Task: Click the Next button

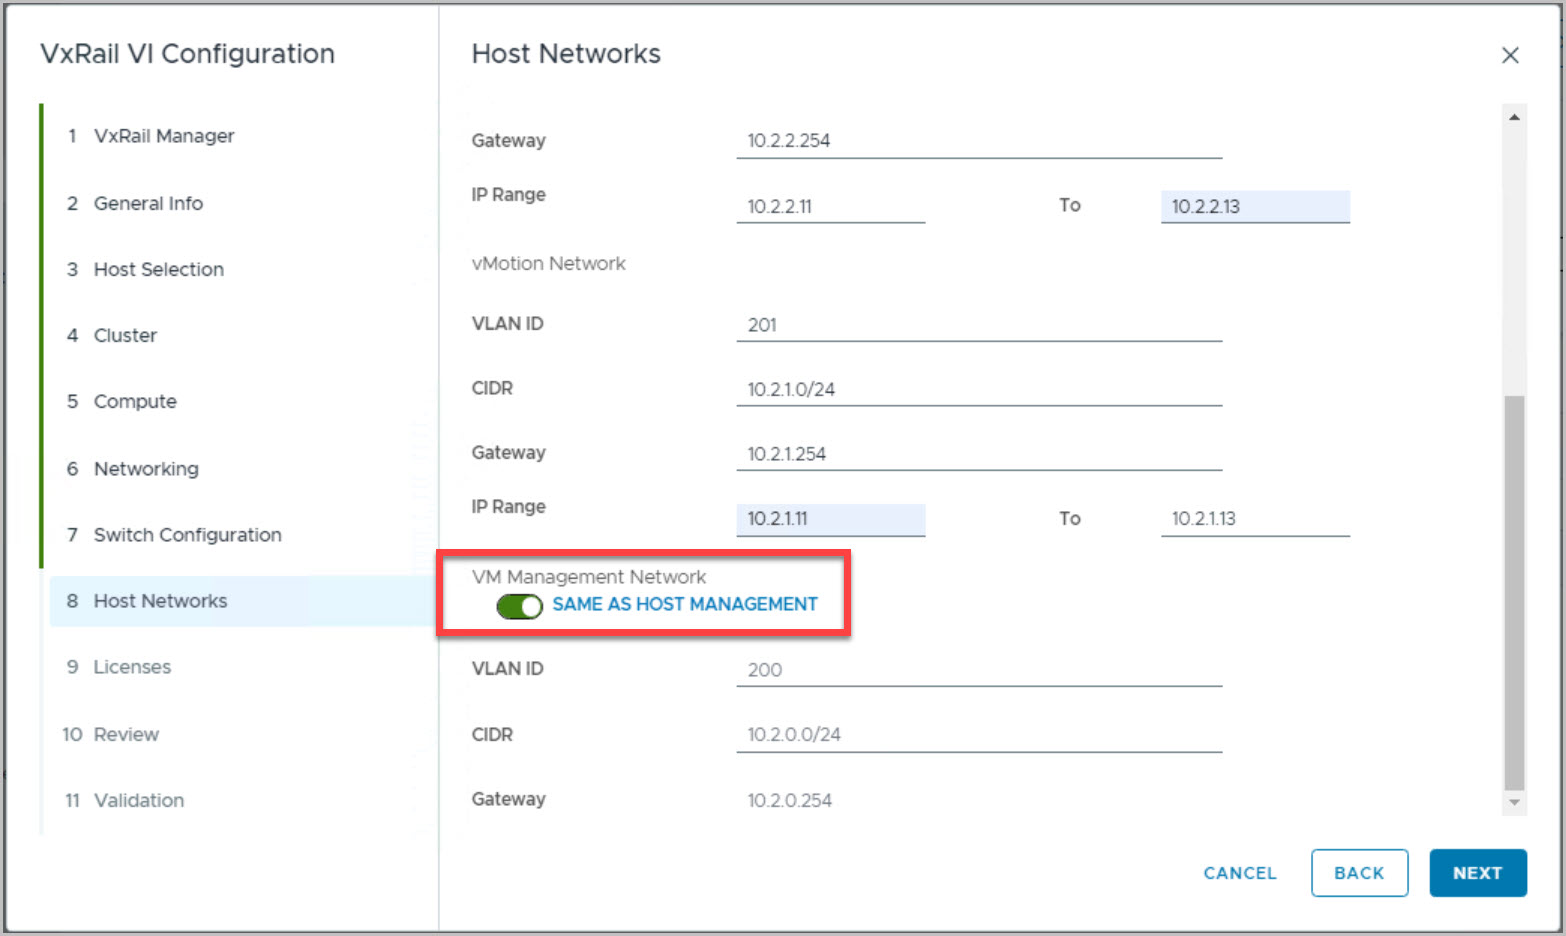Action: (x=1477, y=873)
